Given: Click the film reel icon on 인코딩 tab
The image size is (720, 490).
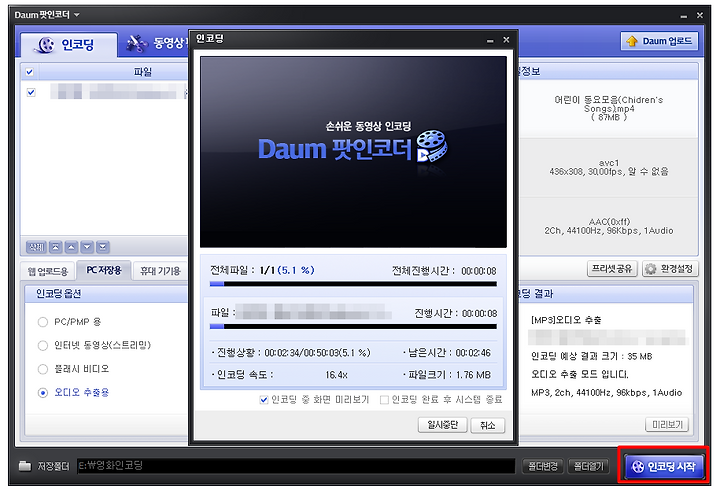Looking at the screenshot, I should (46, 45).
